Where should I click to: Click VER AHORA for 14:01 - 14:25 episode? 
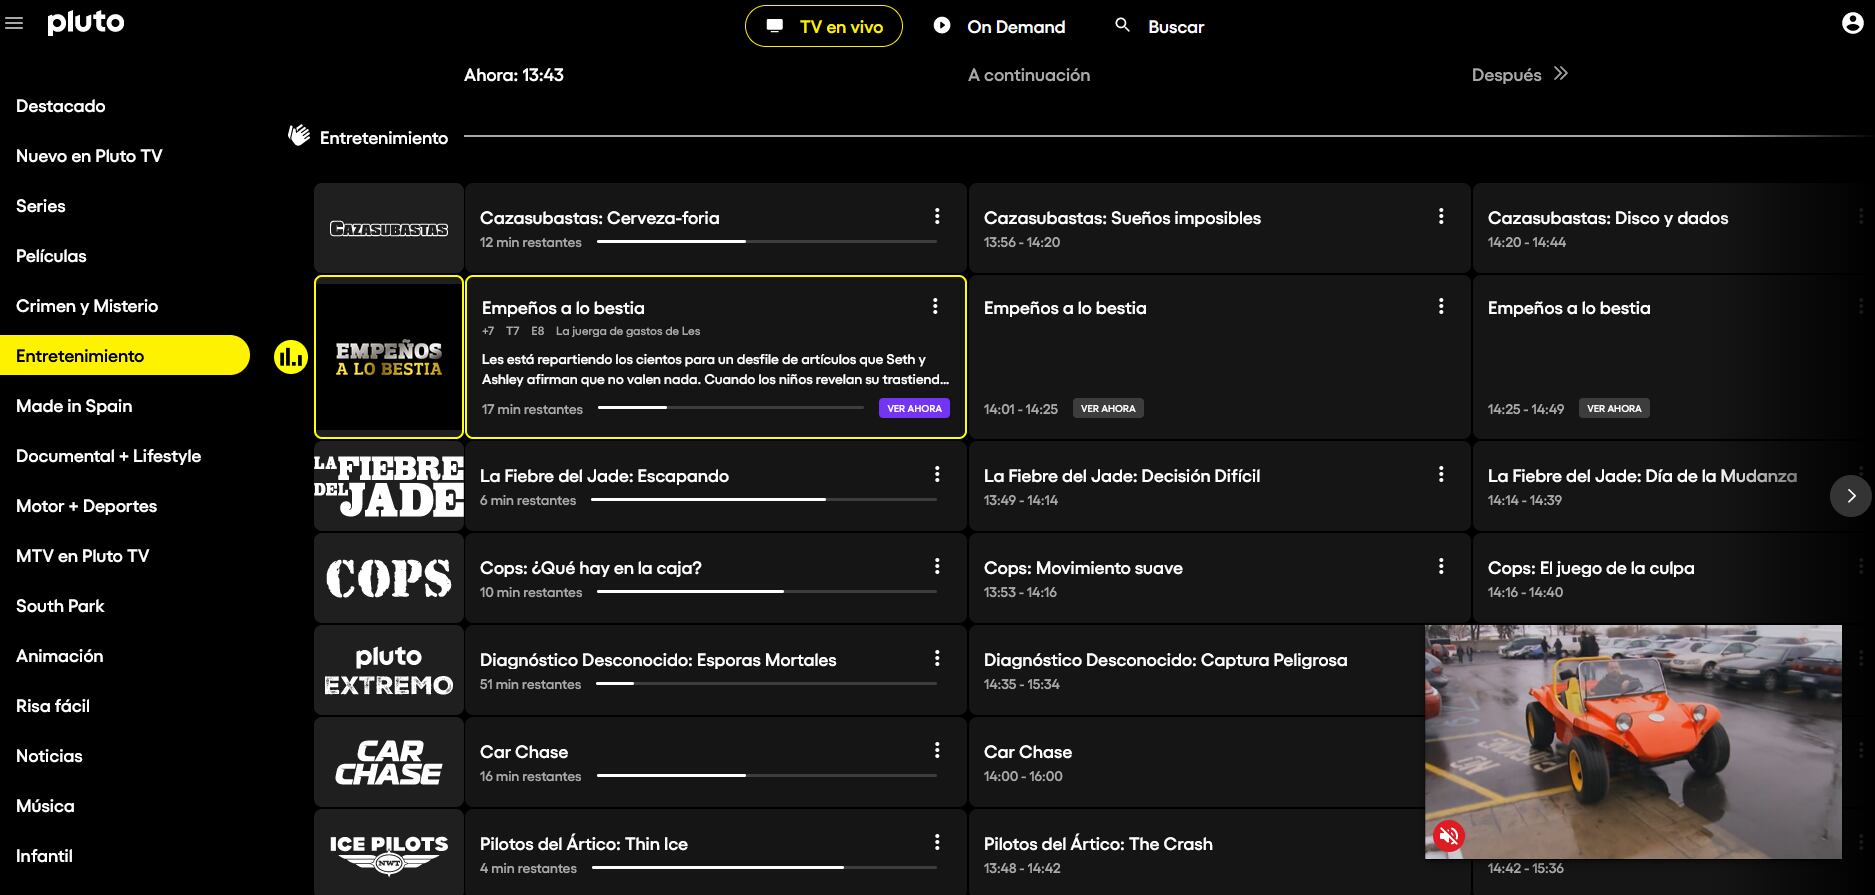tap(1108, 408)
